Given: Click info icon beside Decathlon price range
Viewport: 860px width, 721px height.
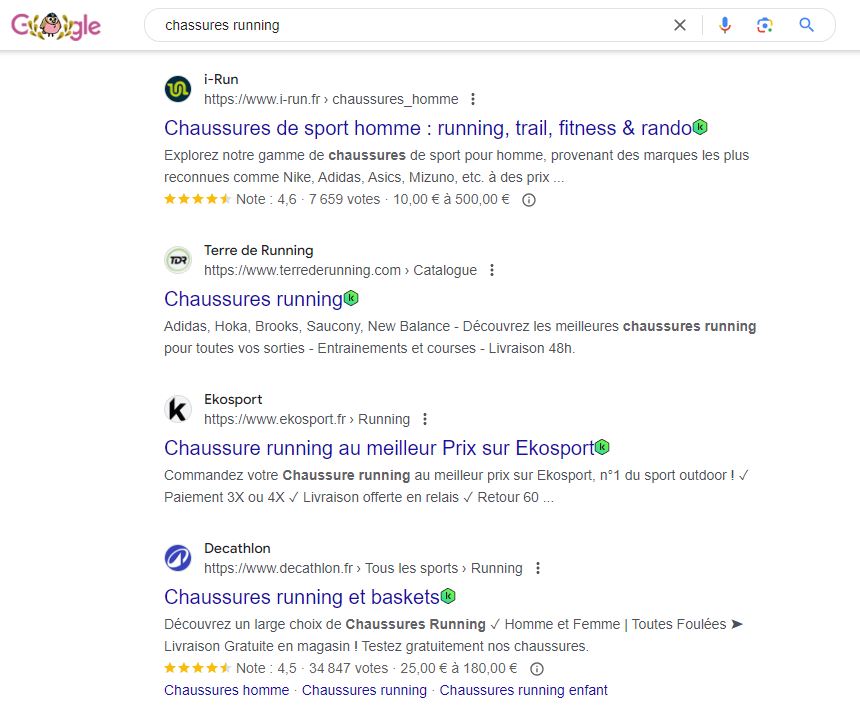Looking at the screenshot, I should pyautogui.click(x=537, y=669).
